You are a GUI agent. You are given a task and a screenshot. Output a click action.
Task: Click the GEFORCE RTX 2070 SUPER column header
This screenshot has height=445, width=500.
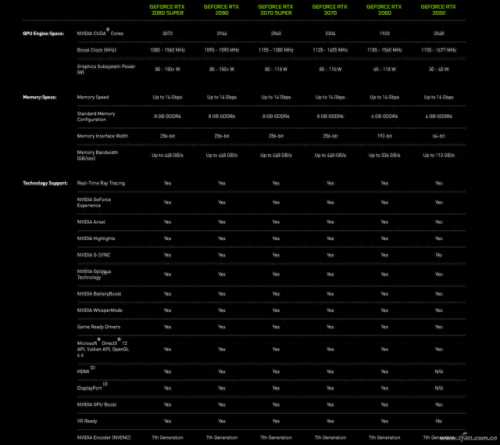tap(276, 10)
